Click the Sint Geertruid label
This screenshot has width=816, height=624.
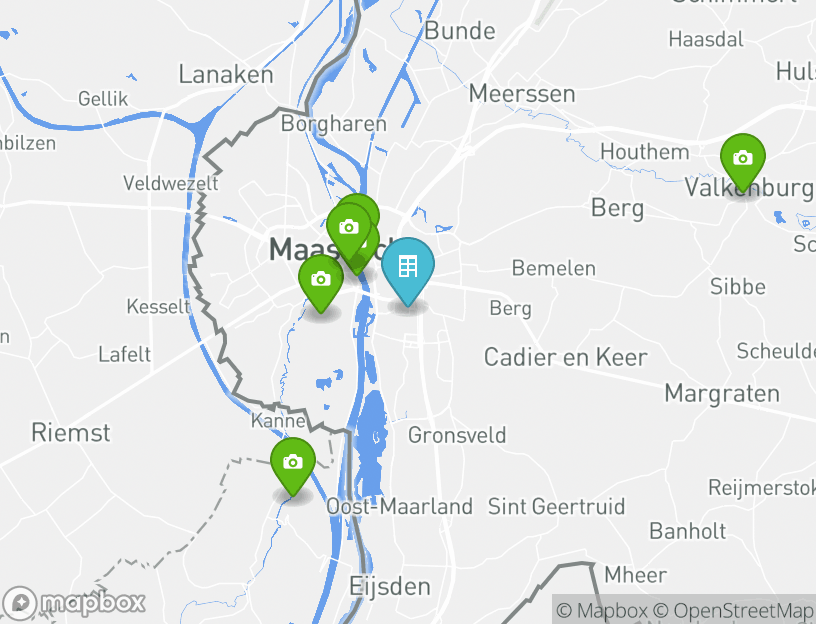click(x=556, y=507)
